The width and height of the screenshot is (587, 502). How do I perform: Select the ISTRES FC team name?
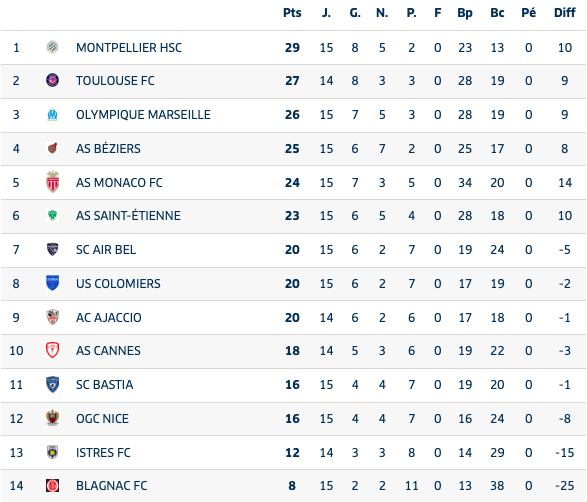103,453
